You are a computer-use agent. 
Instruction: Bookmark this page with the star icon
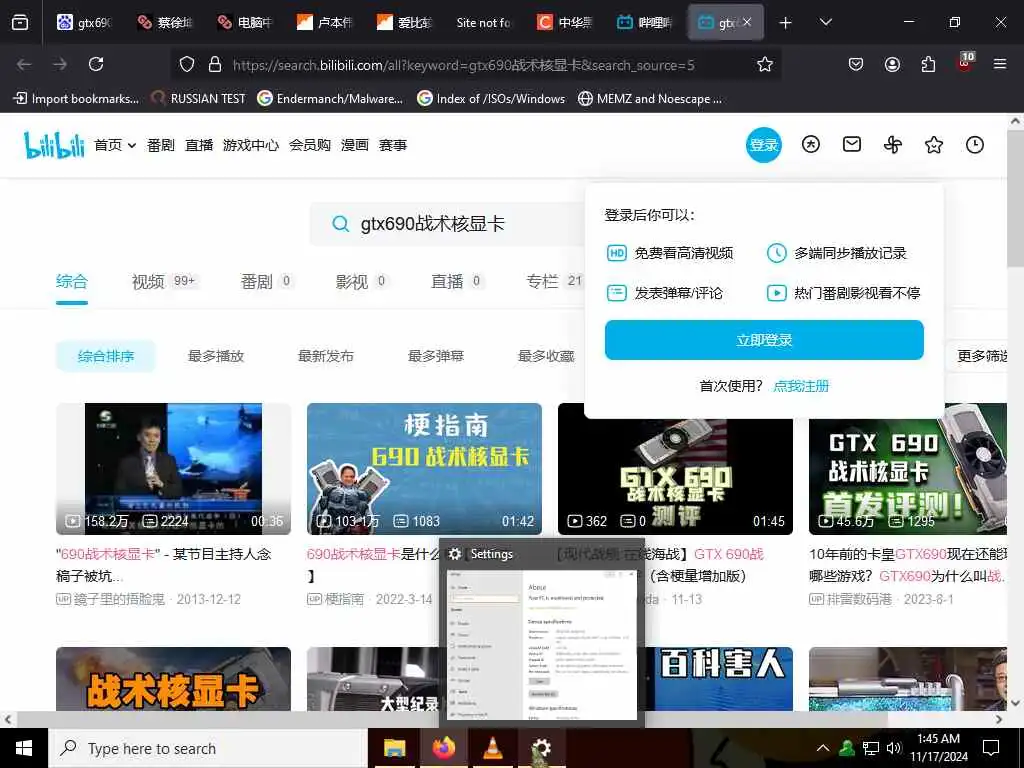[765, 64]
